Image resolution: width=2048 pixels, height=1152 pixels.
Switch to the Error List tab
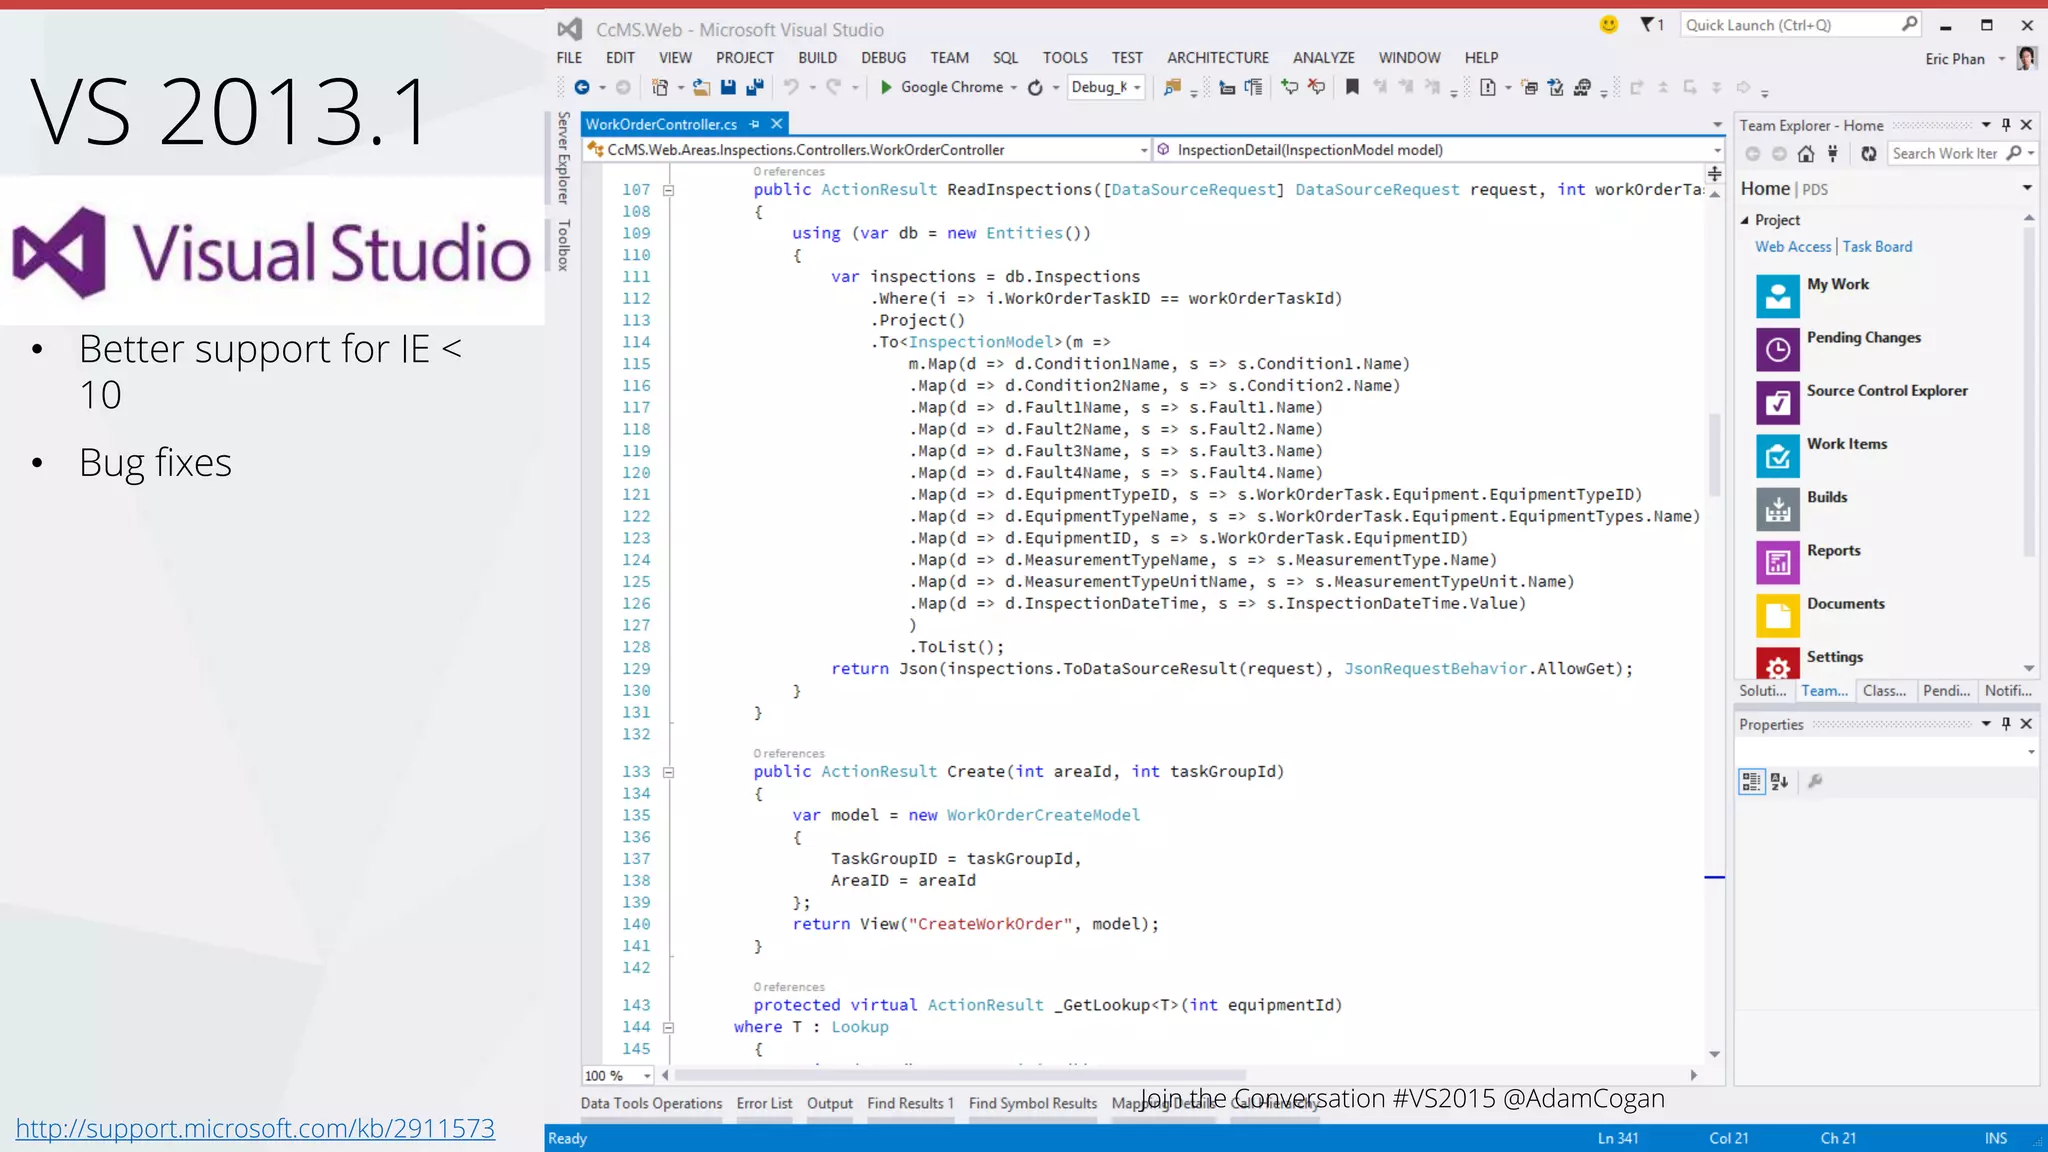click(x=764, y=1103)
